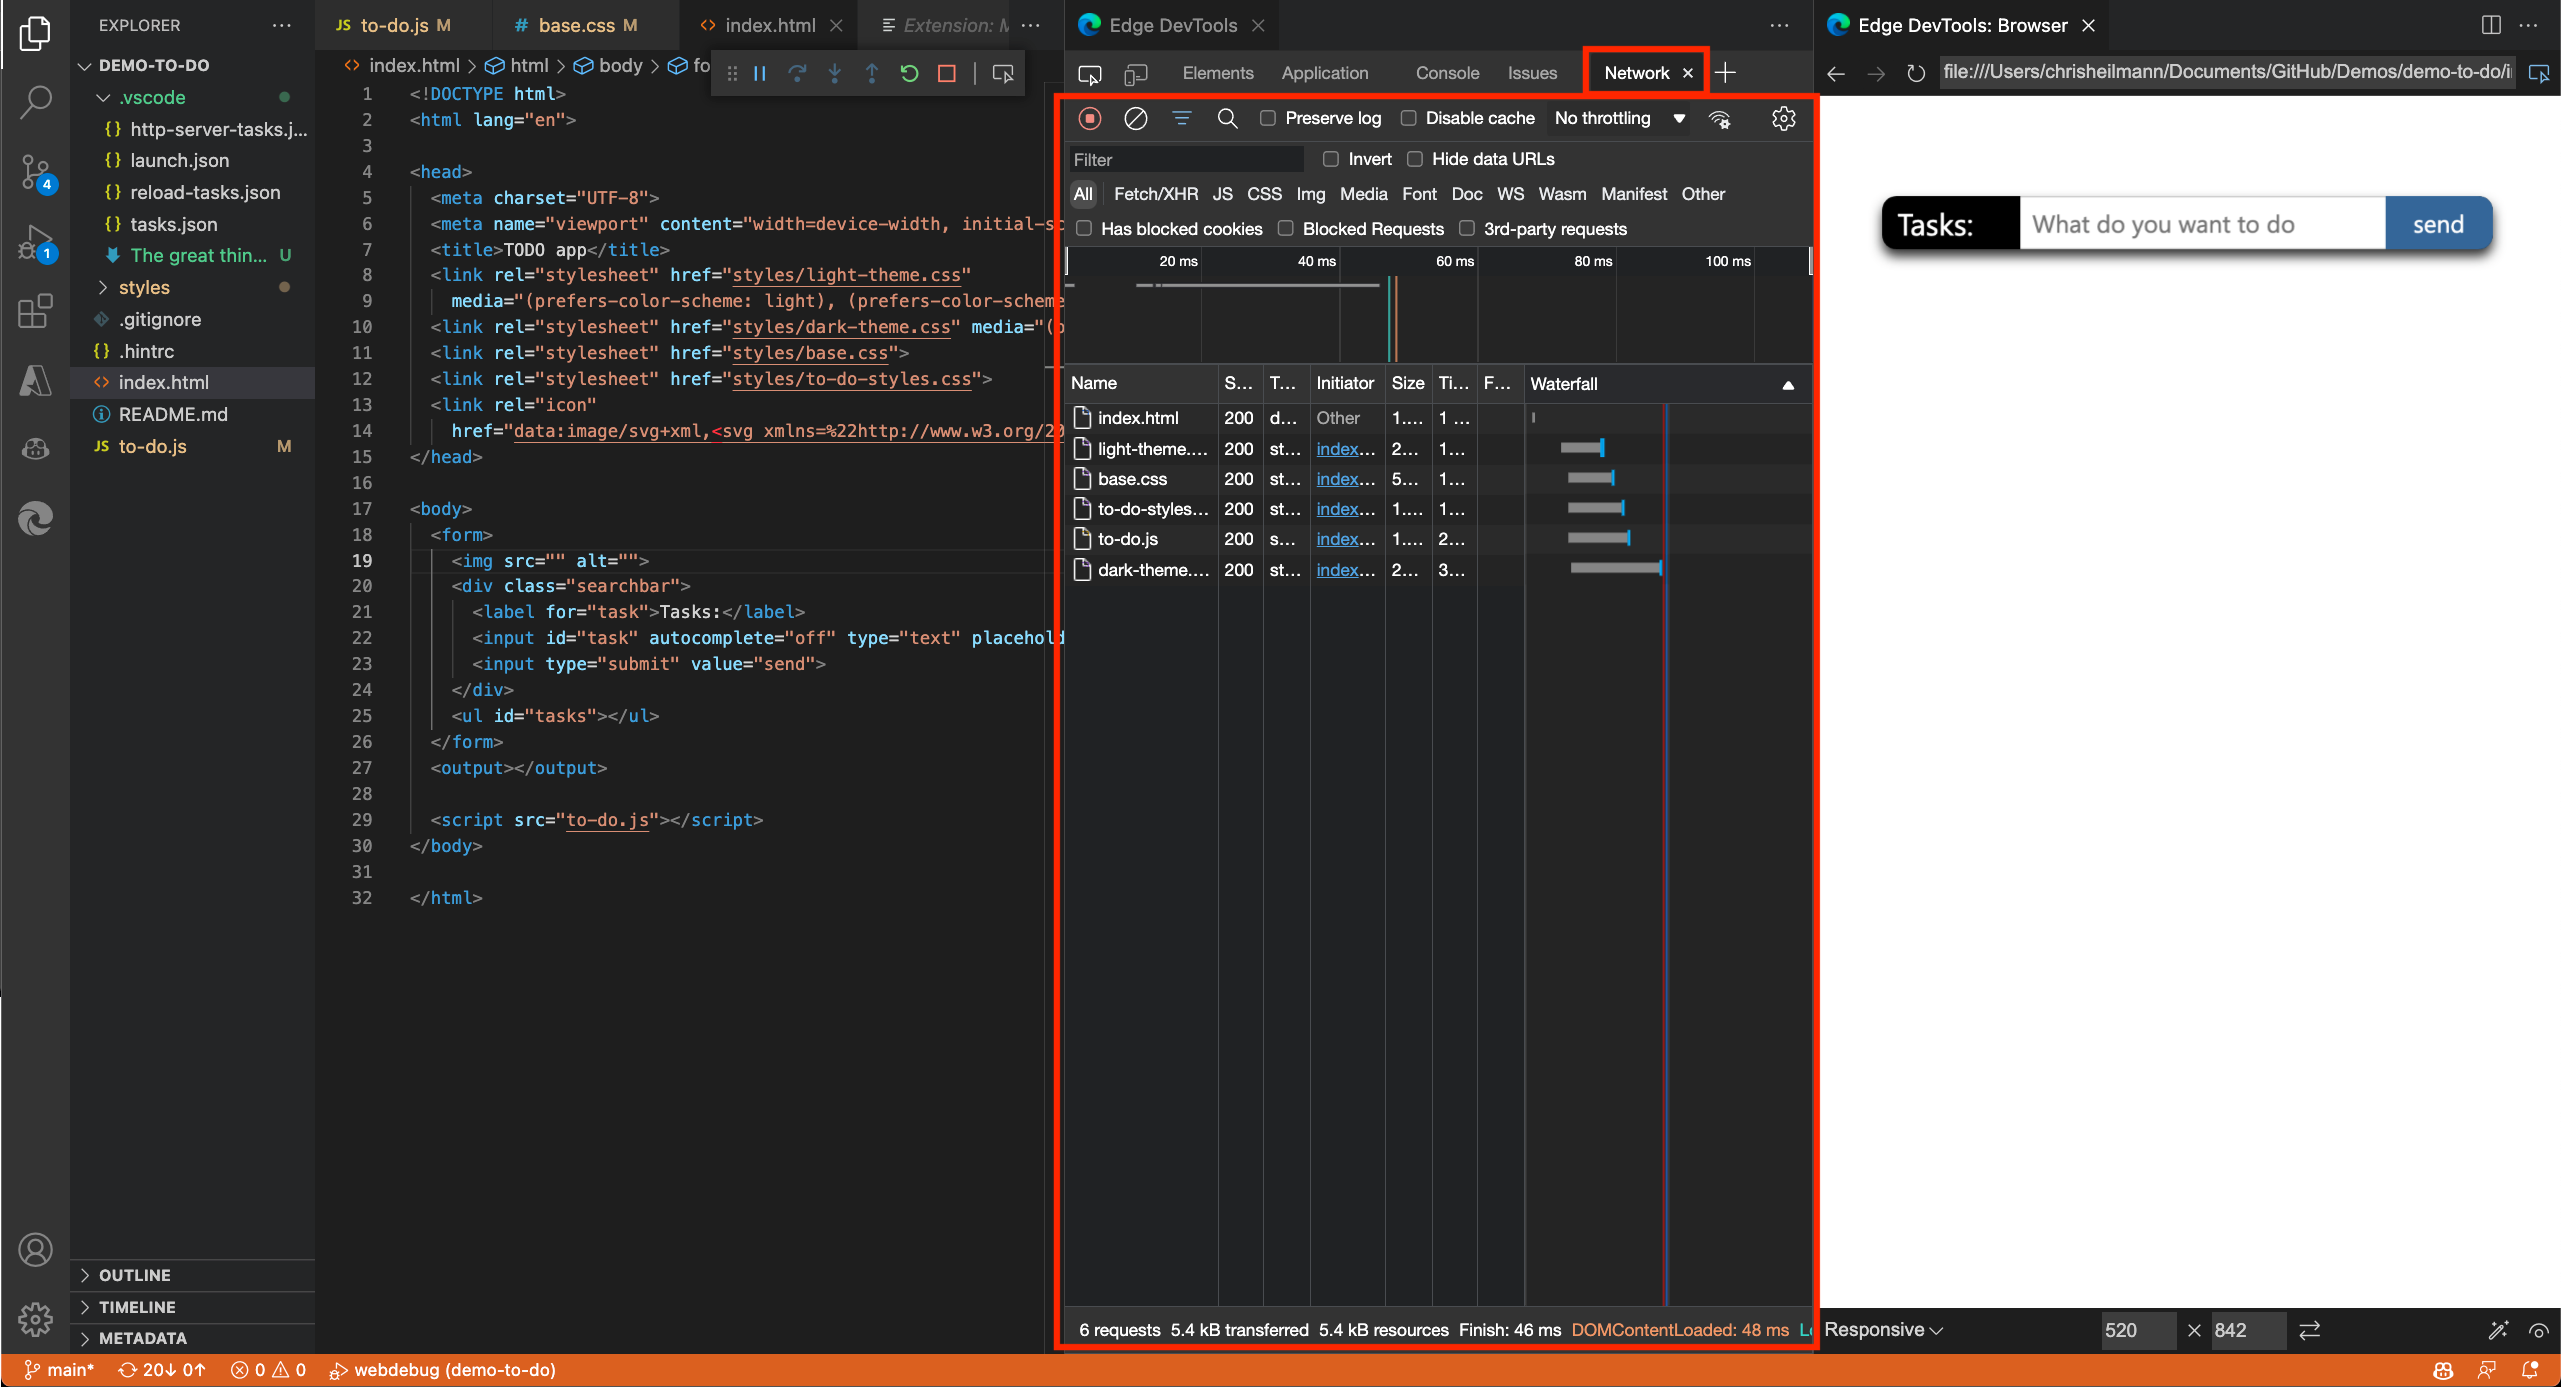This screenshot has height=1387, width=2561.
Task: Click the network filter search icon
Action: point(1228,118)
